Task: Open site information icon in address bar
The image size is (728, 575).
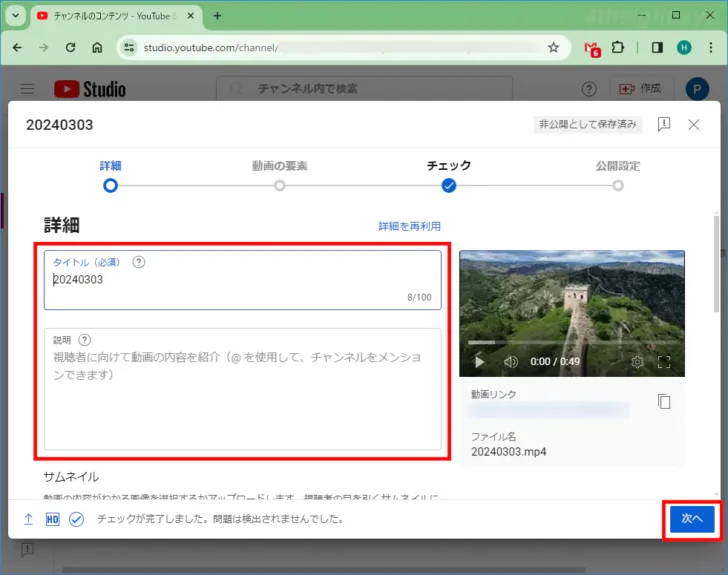Action: (x=130, y=47)
